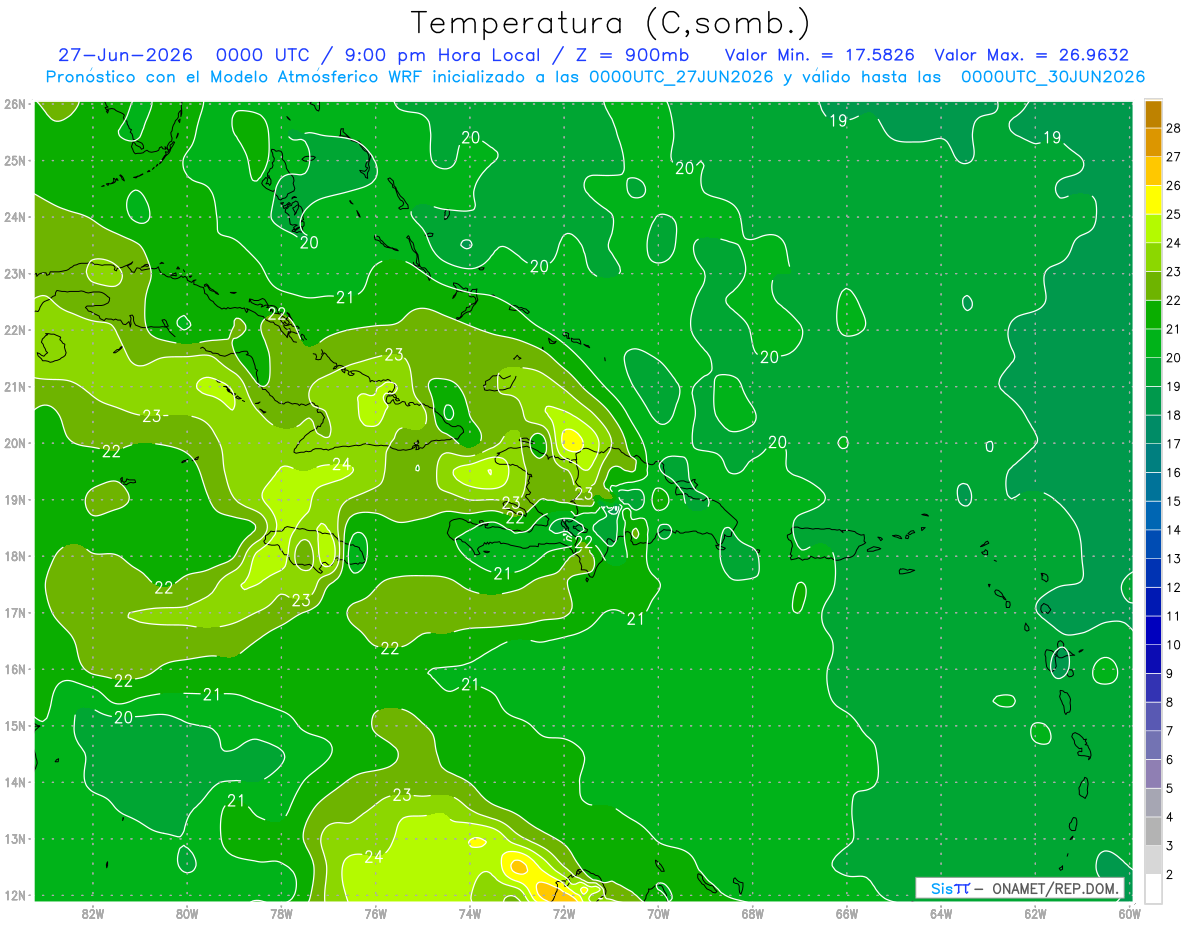The height and width of the screenshot is (927, 1200).
Task: Click the 'ONAMET/REP.DOM.' credit label
Action: pyautogui.click(x=1056, y=888)
